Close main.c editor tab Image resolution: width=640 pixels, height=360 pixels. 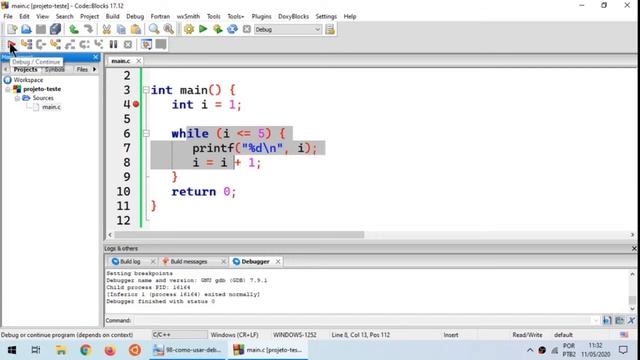pos(138,61)
